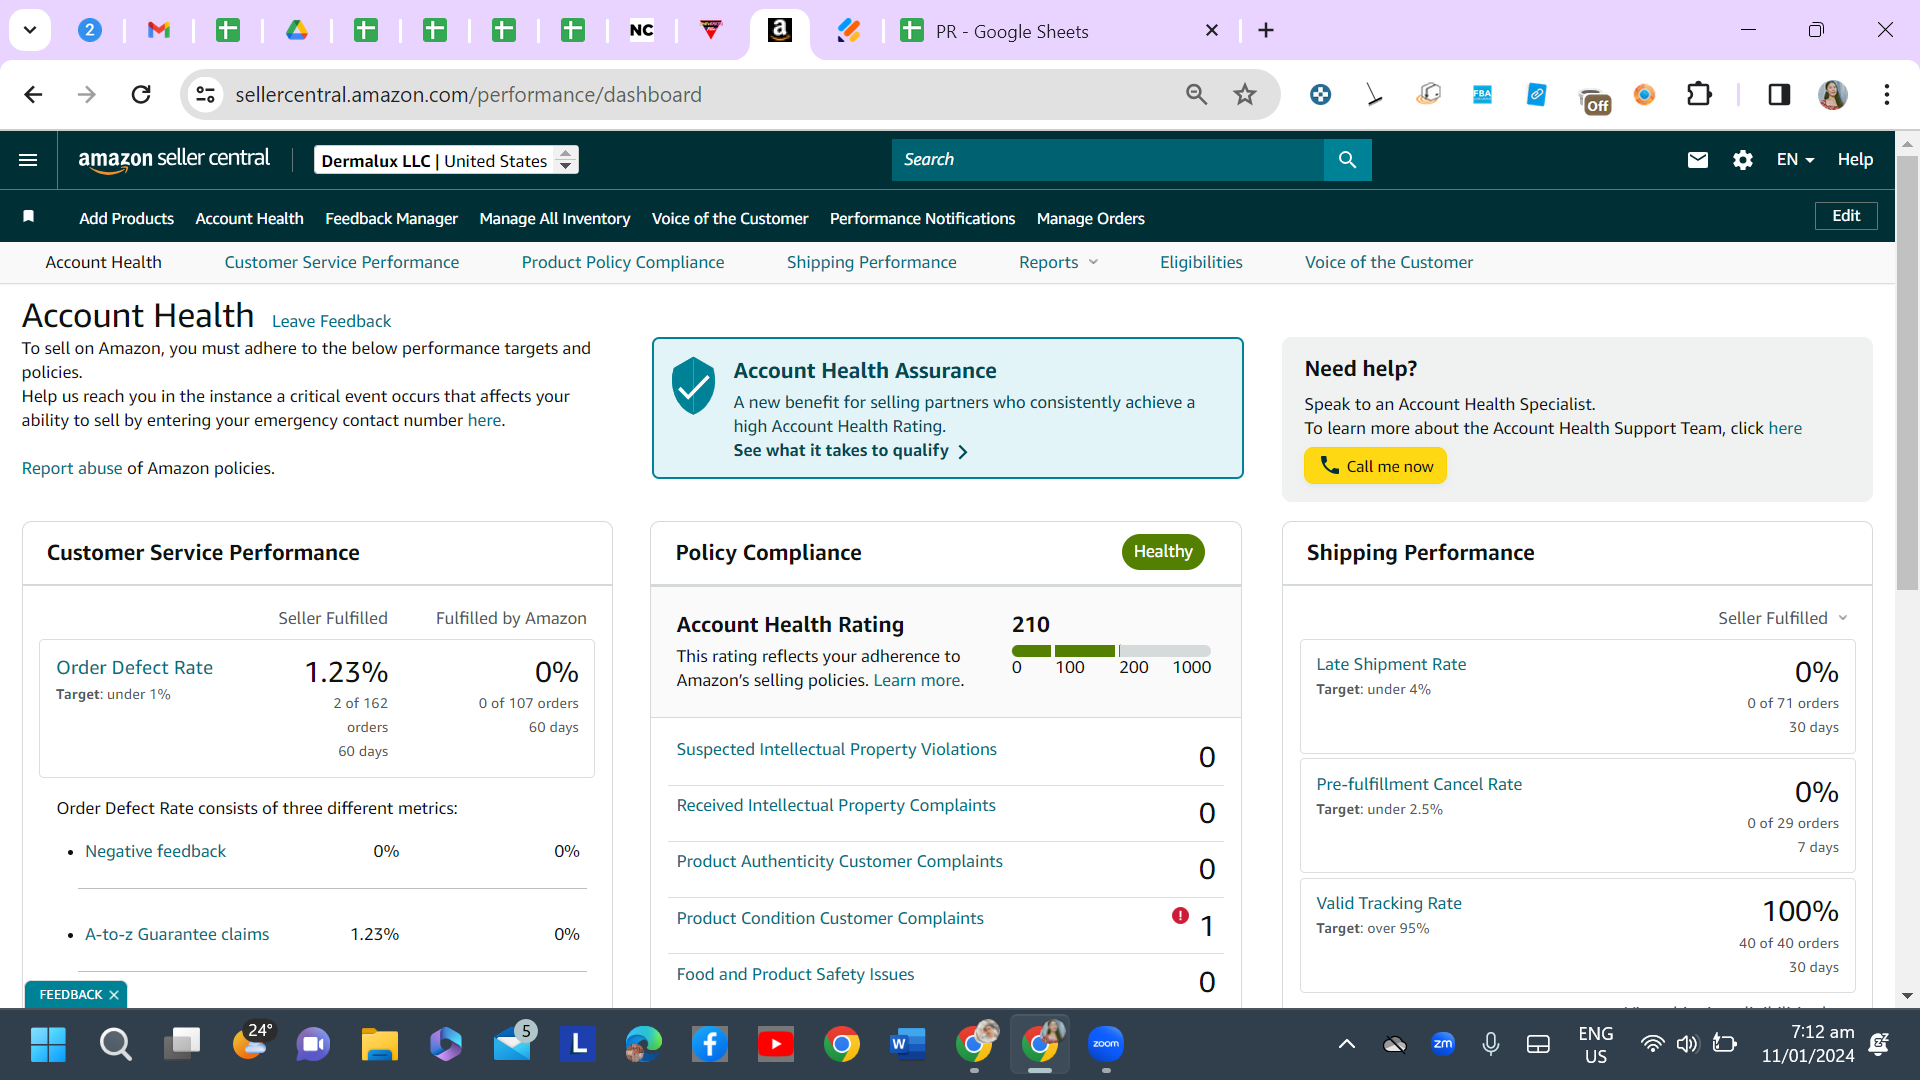Select the Product Policy Compliance tab

(623, 262)
